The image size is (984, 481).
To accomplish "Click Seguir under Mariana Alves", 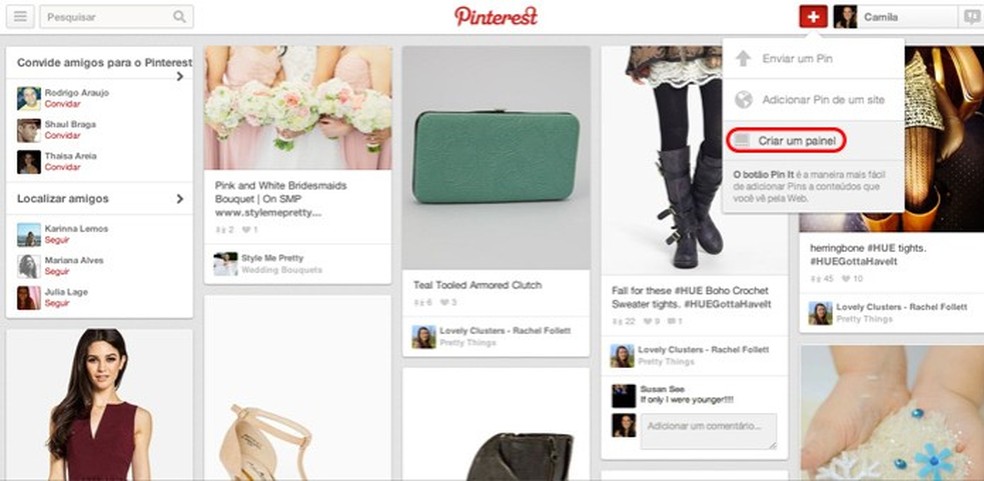I will pyautogui.click(x=56, y=271).
